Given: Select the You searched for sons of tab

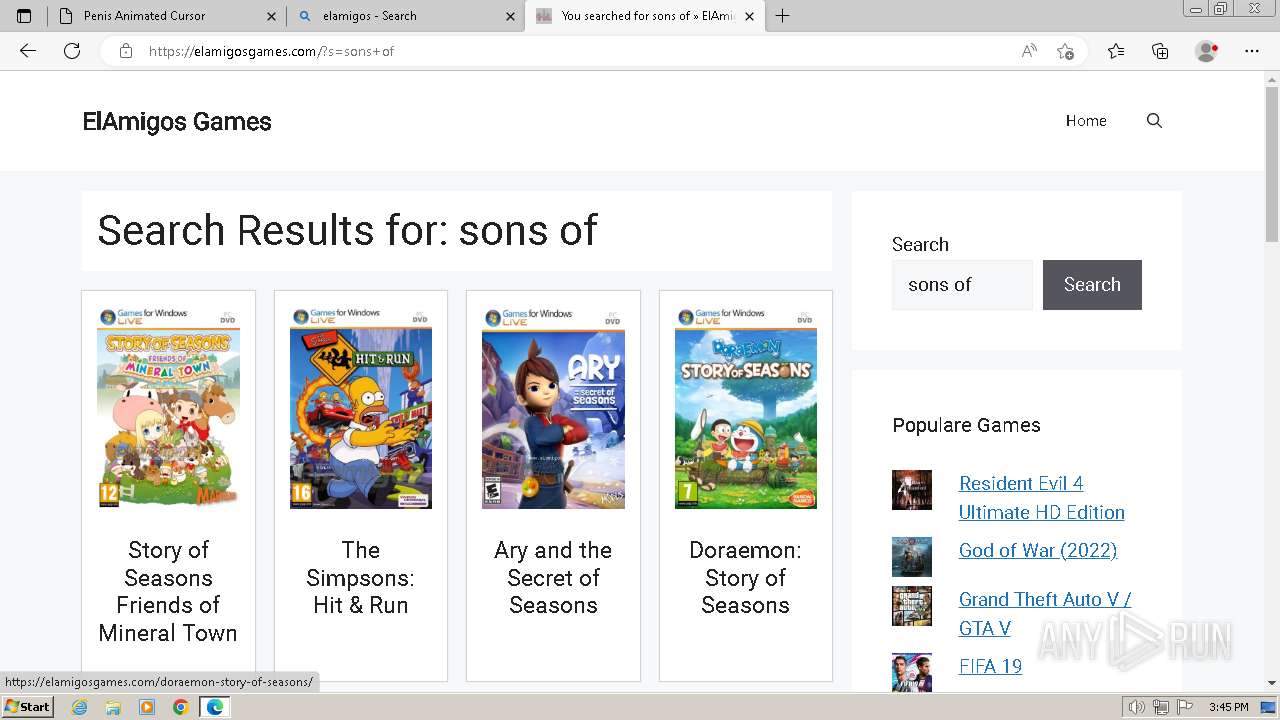Looking at the screenshot, I should 645,16.
